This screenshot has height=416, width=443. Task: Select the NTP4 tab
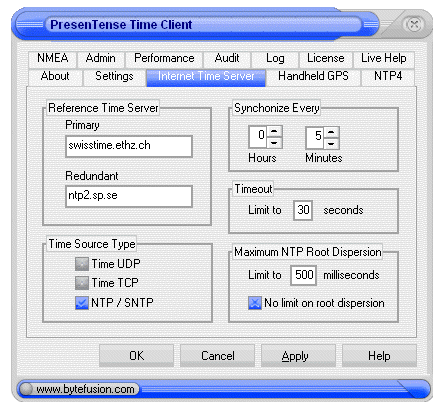pyautogui.click(x=388, y=76)
